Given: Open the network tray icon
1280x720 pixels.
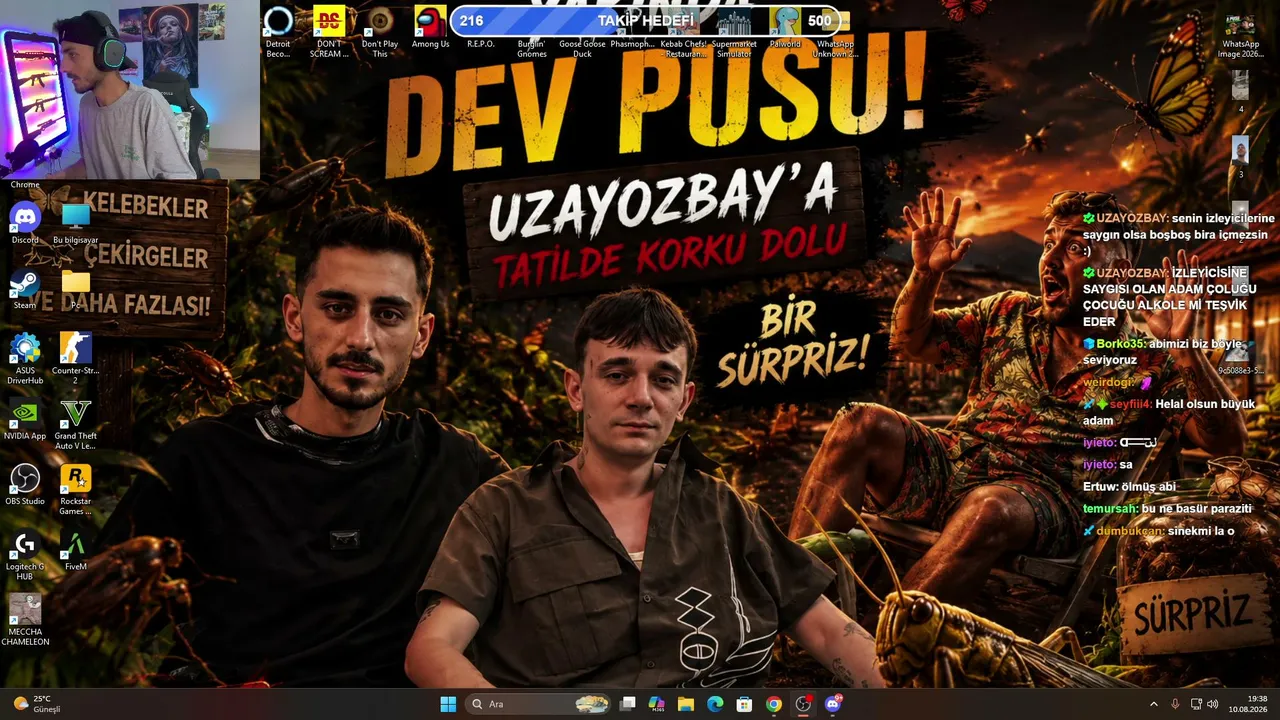Looking at the screenshot, I should pyautogui.click(x=1196, y=704).
